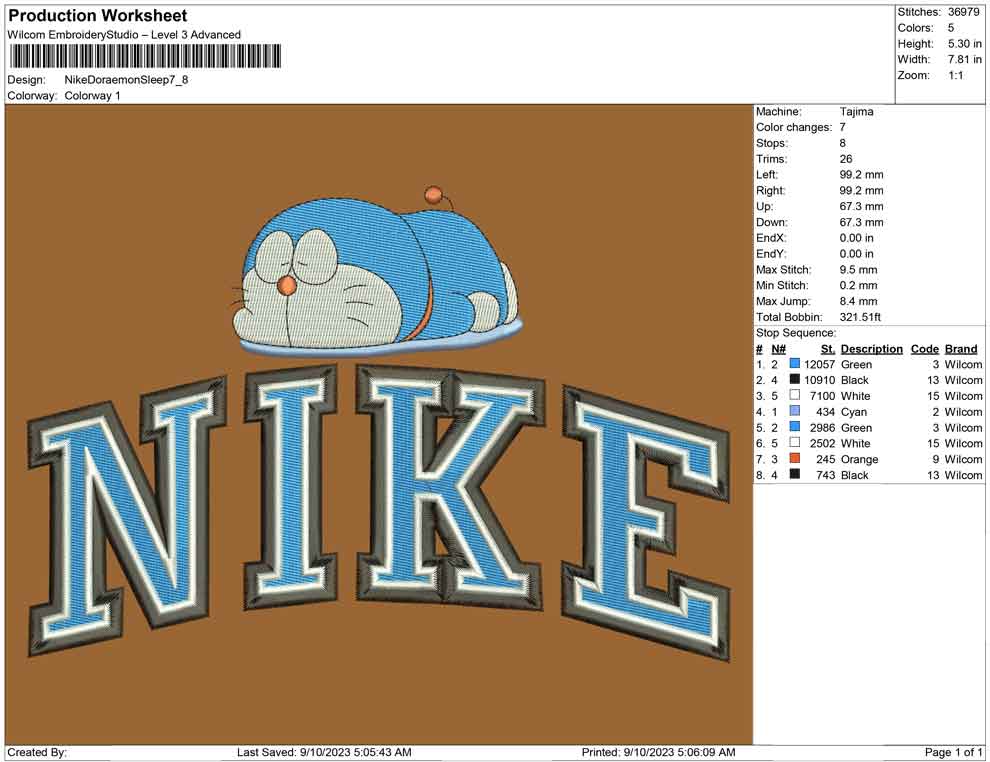Screen dimensions: 990x762
Task: Click the 'Cyan' description in stop row 4
Action: pyautogui.click(x=854, y=412)
